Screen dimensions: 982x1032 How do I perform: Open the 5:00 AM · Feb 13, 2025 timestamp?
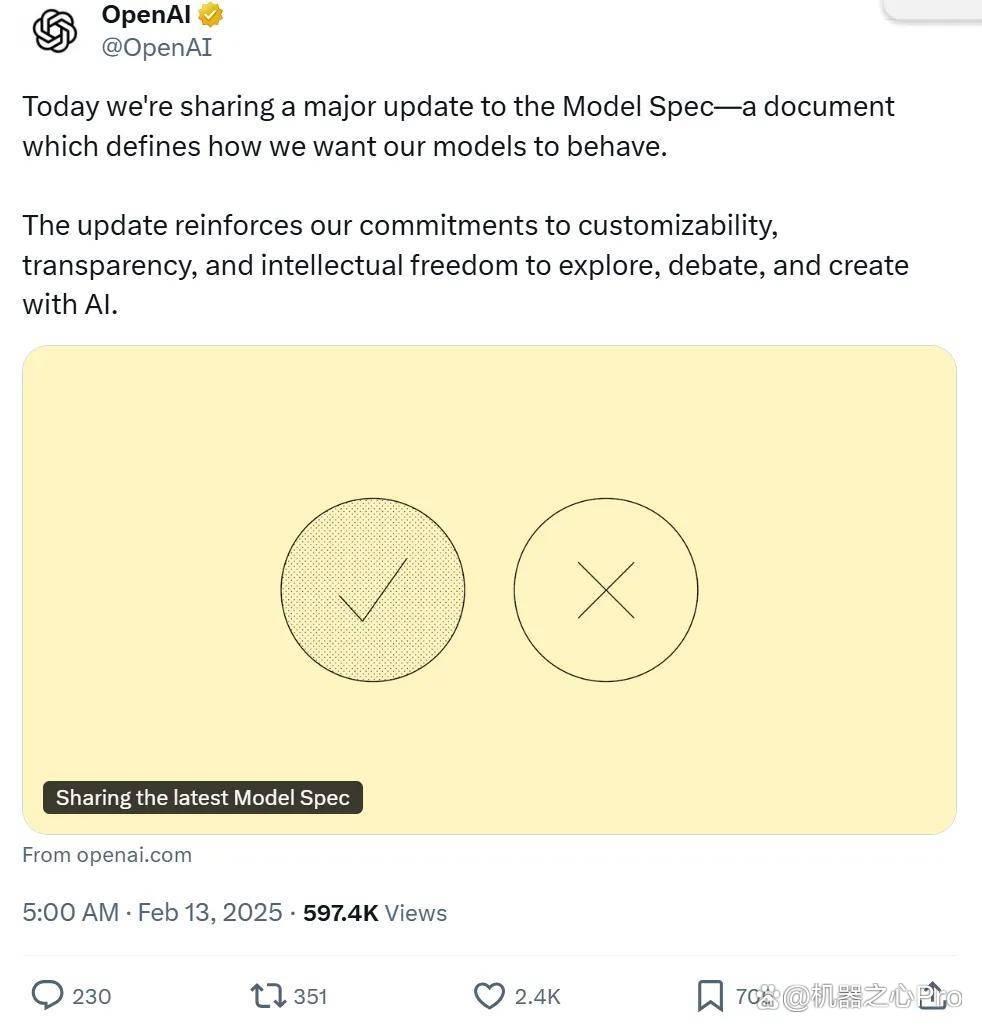tap(152, 913)
